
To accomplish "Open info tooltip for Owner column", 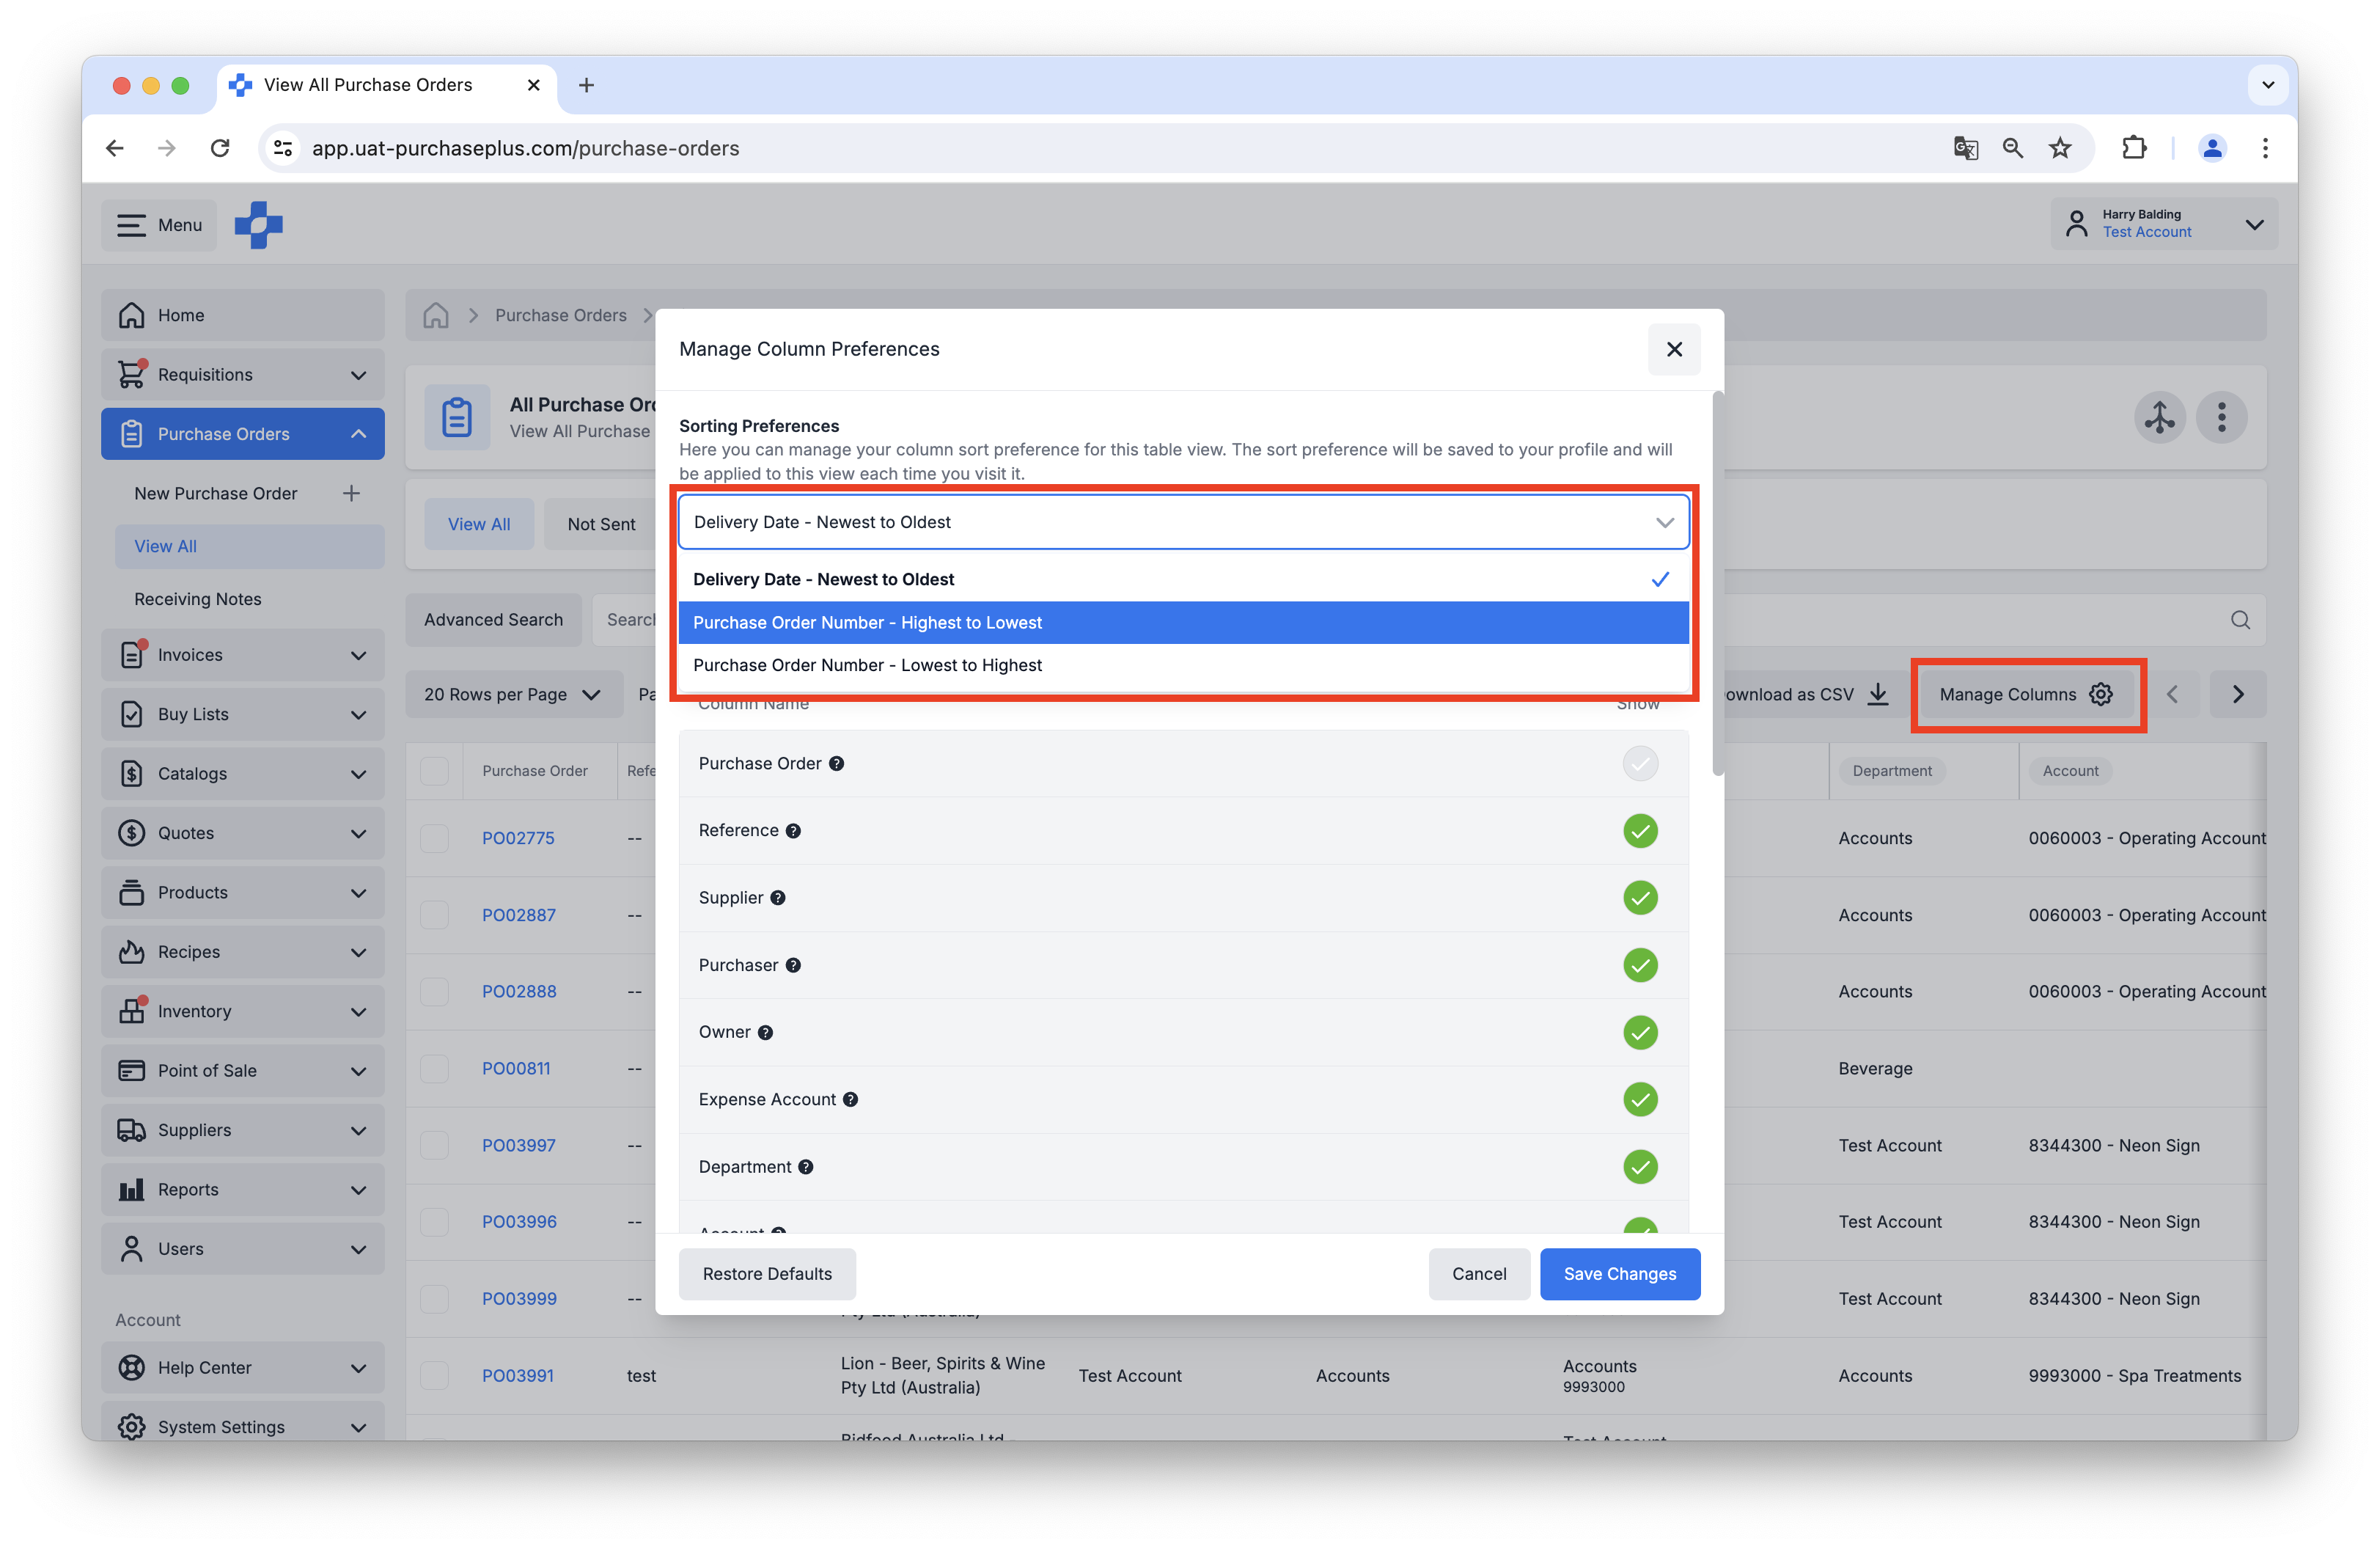I will point(765,1032).
